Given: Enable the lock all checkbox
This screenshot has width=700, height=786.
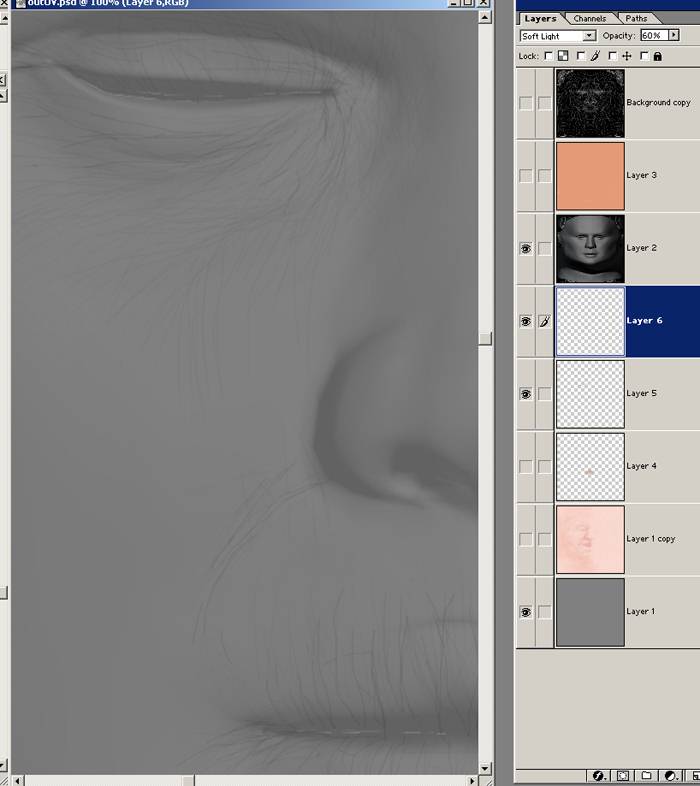Looking at the screenshot, I should pos(645,56).
